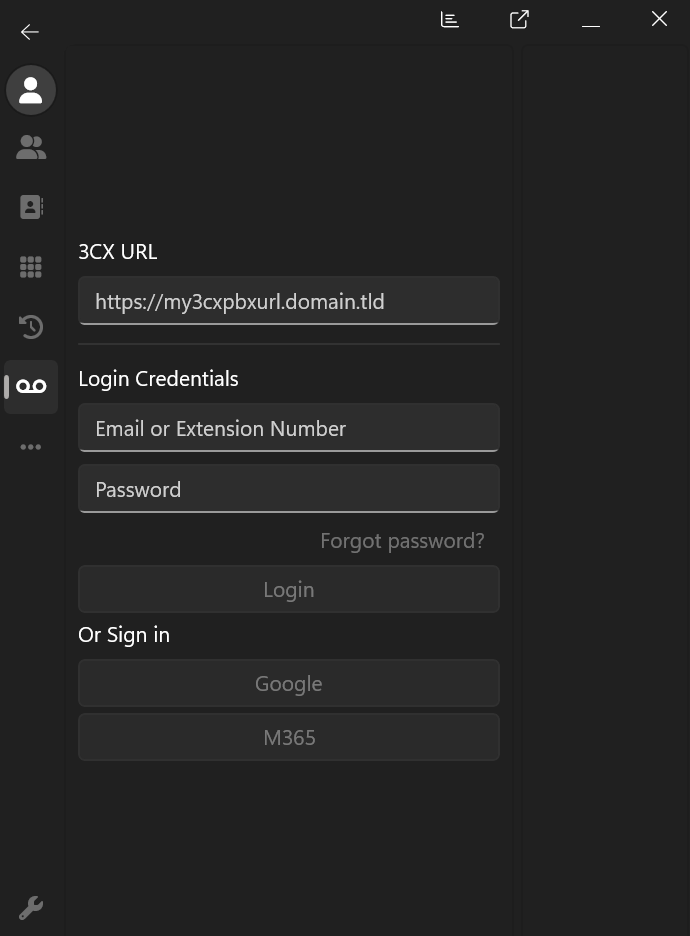
Task: Sign in with the M365 button
Action: 289,737
